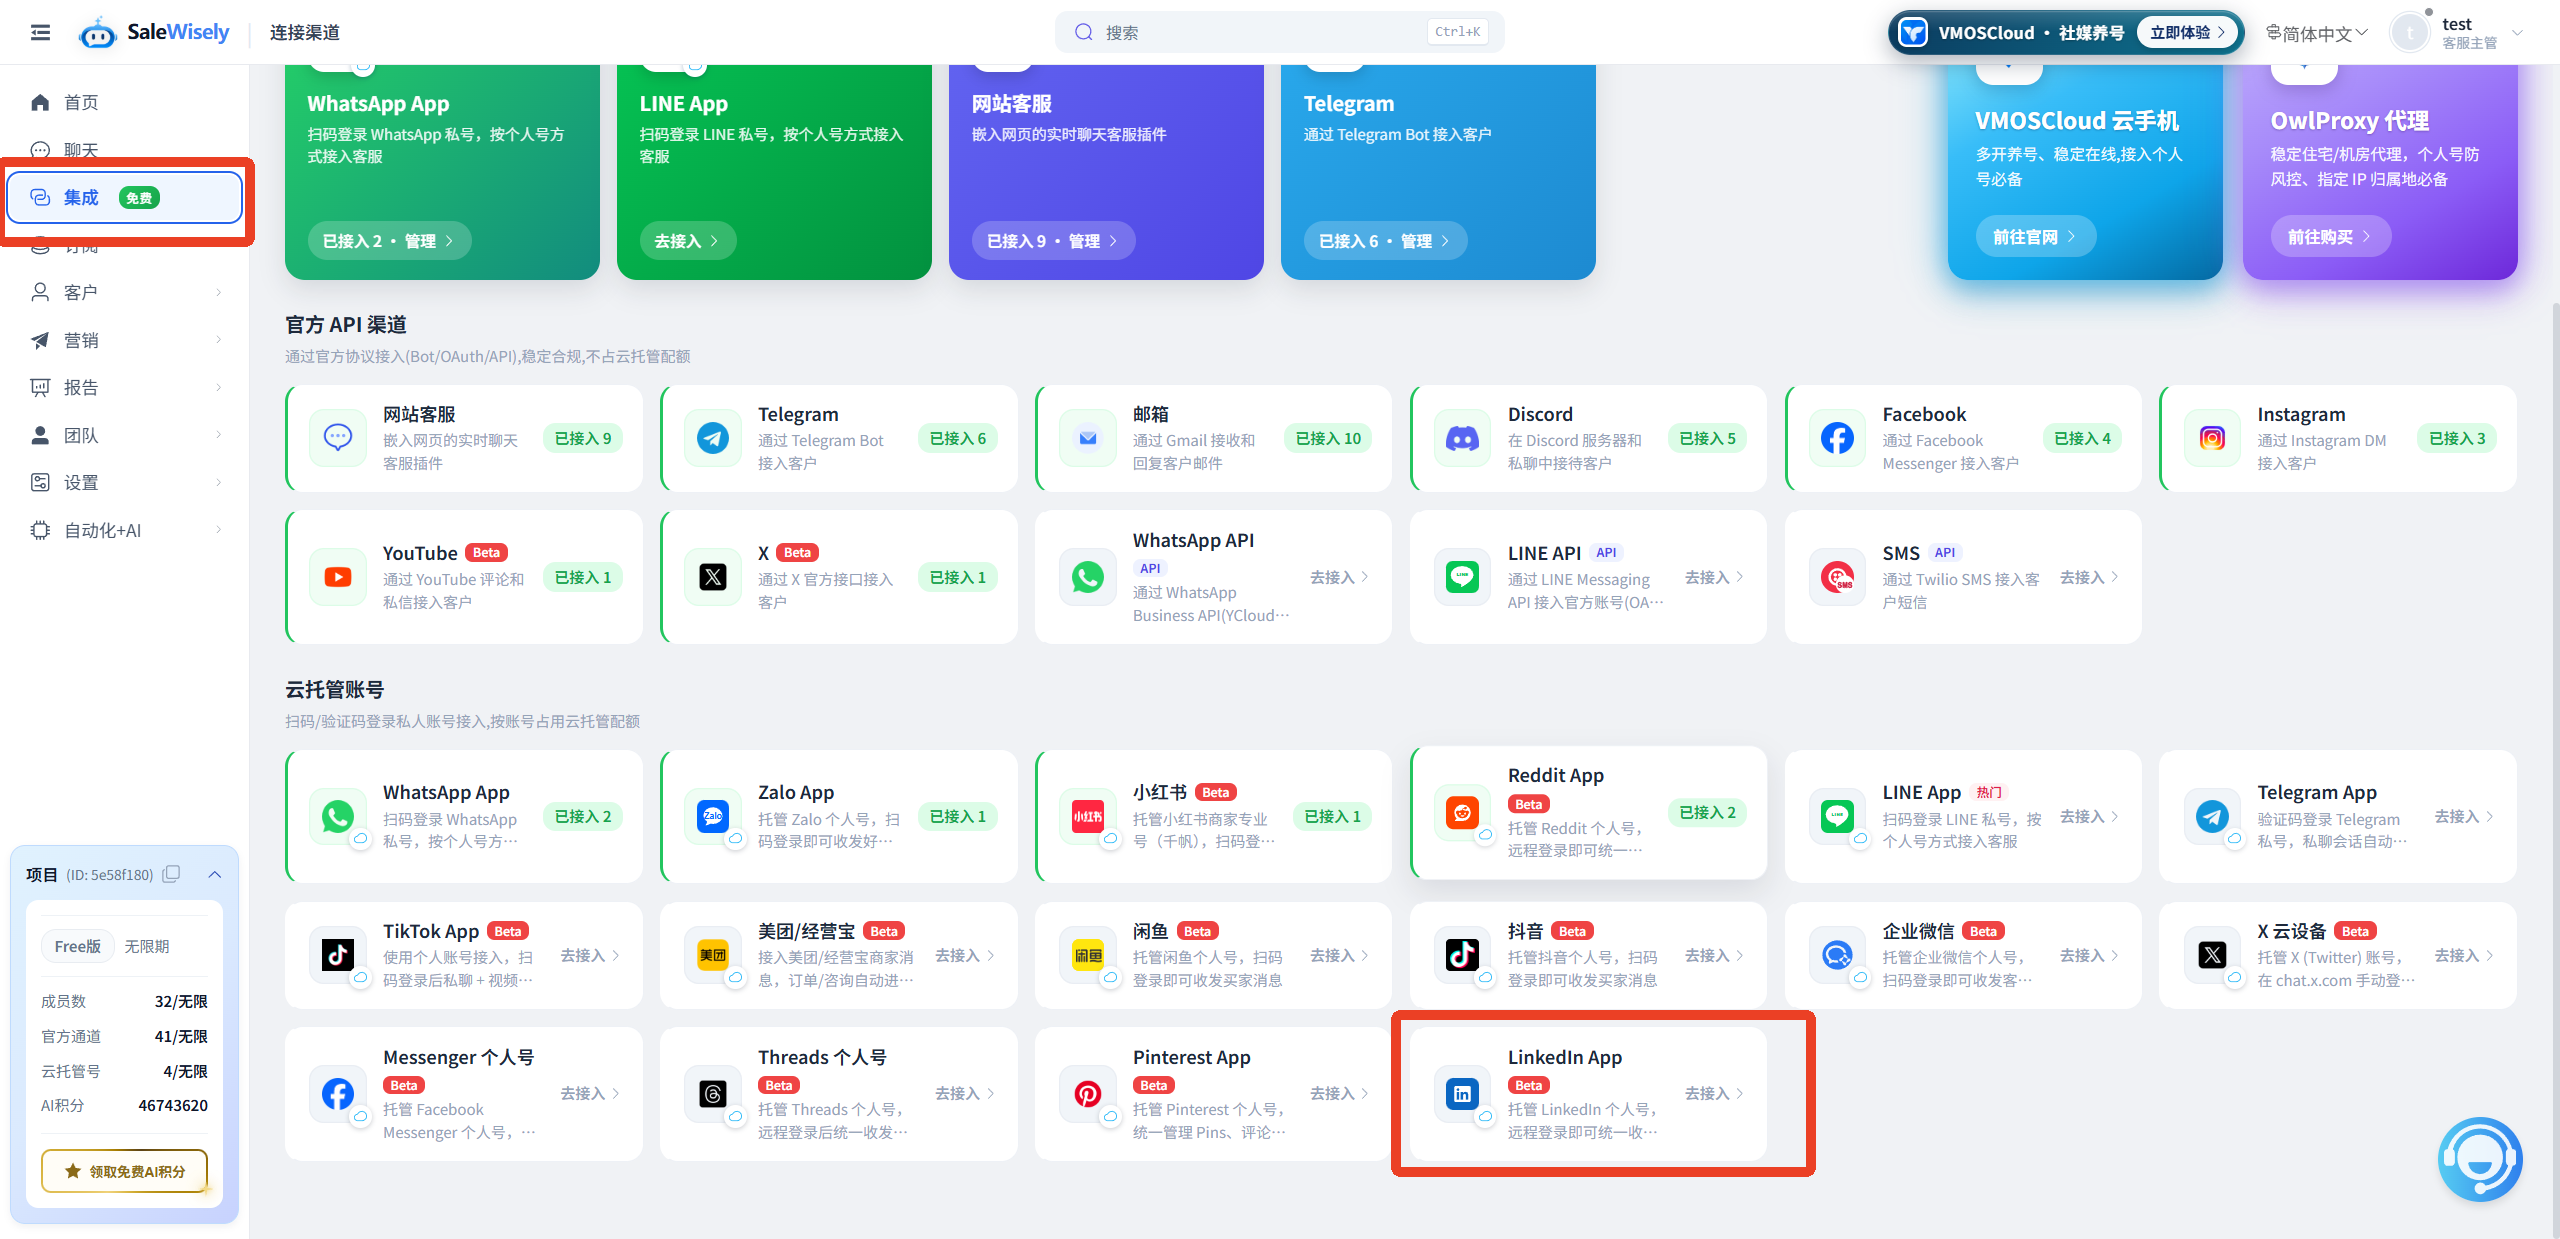
Task: Click the Facebook channel icon
Action: pyautogui.click(x=1837, y=438)
